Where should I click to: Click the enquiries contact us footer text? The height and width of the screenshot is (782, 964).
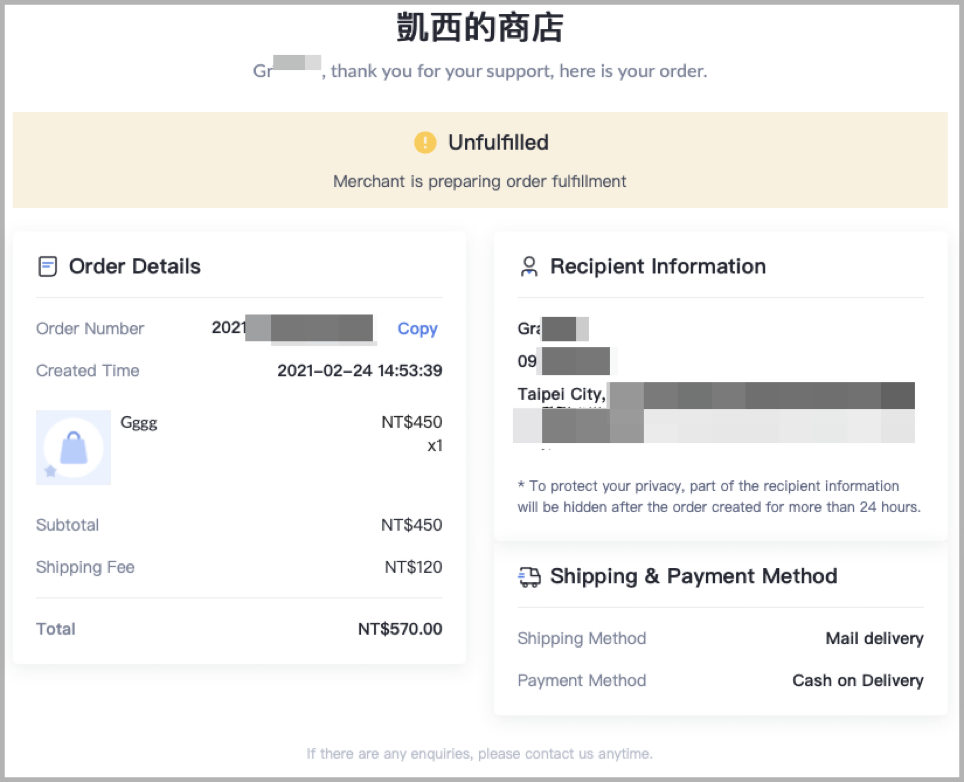pos(480,754)
